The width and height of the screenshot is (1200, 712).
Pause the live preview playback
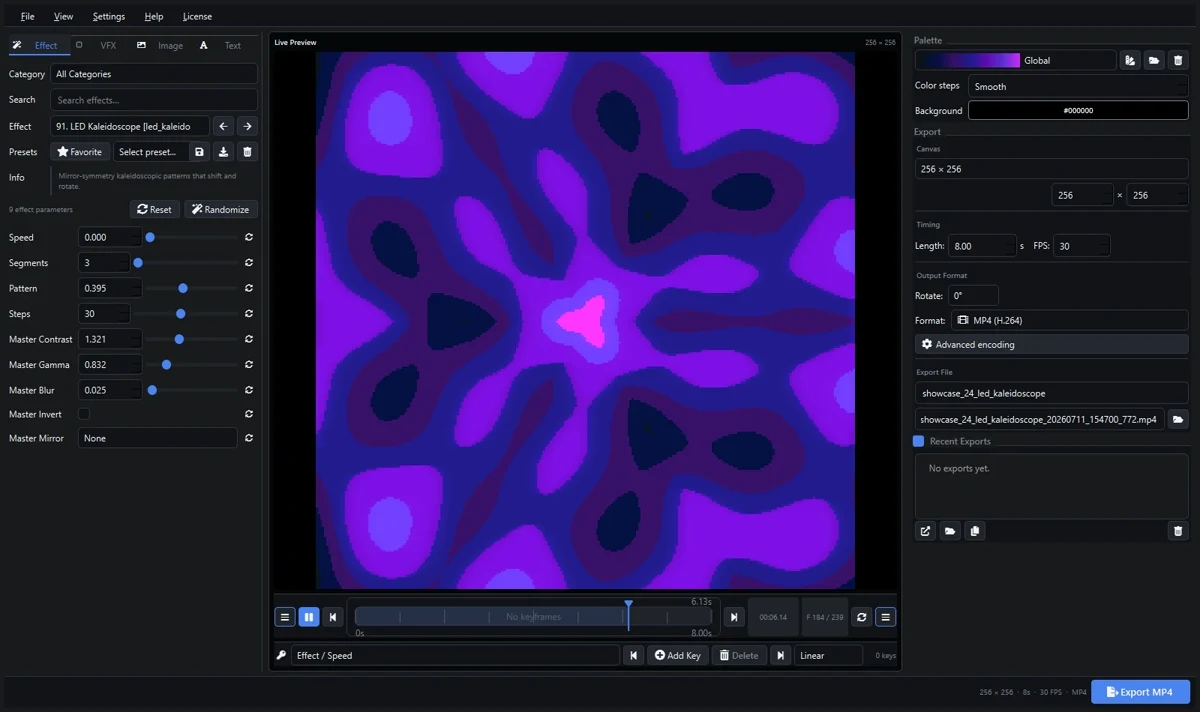click(309, 617)
